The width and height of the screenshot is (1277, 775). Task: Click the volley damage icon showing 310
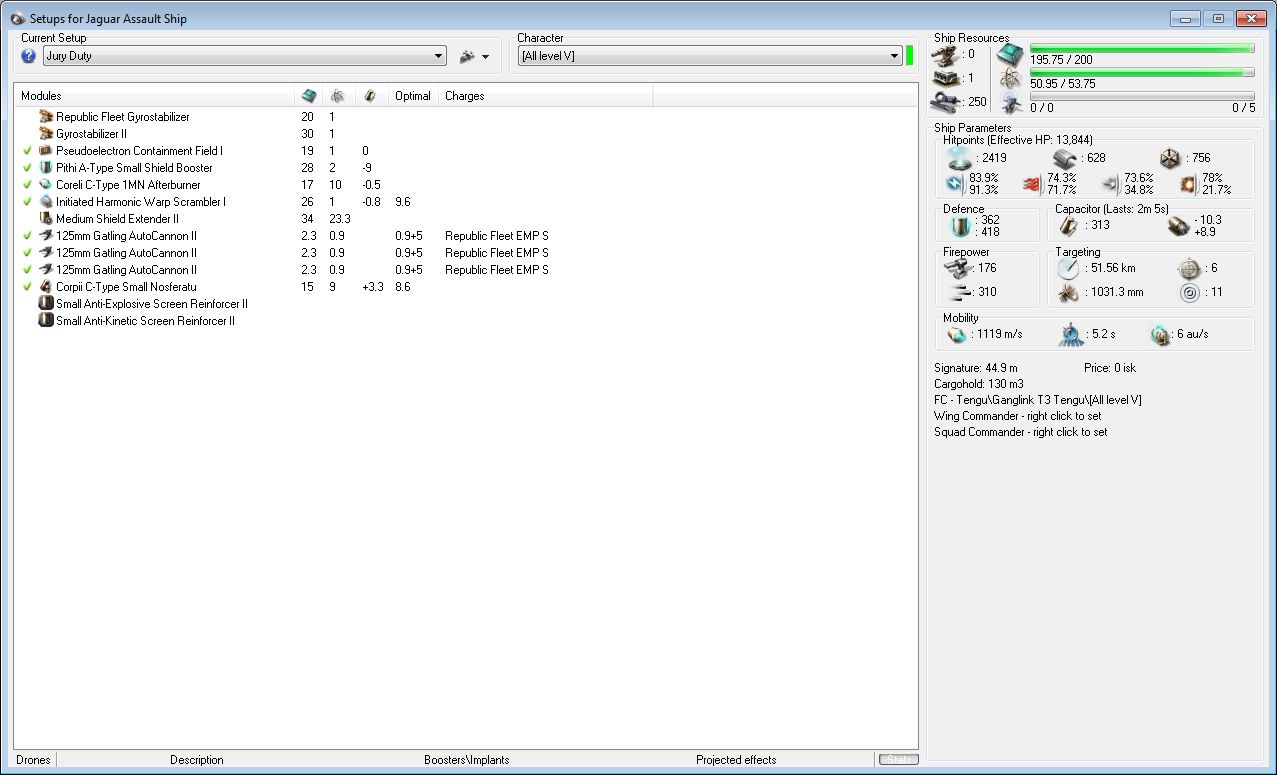click(x=958, y=292)
